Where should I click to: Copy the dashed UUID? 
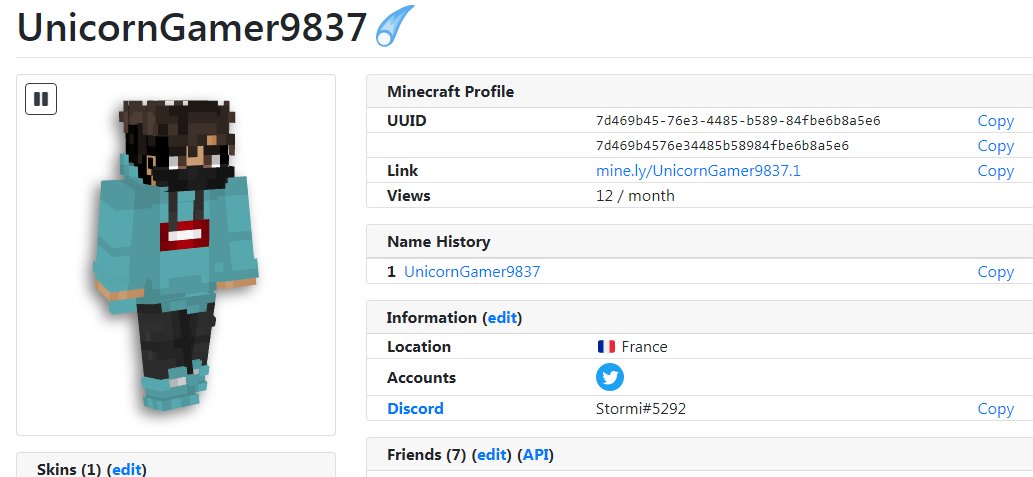[x=995, y=121]
